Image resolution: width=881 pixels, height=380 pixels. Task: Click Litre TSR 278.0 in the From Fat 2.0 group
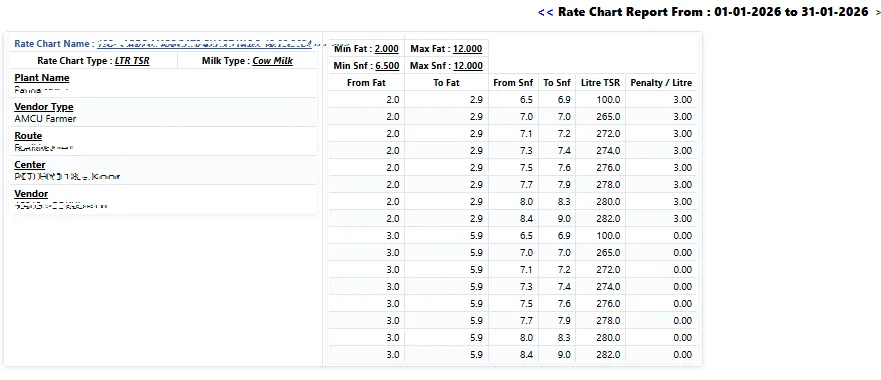(x=609, y=184)
